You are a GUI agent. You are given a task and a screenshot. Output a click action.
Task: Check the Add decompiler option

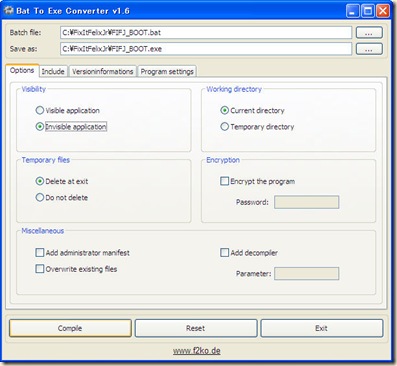tap(225, 253)
